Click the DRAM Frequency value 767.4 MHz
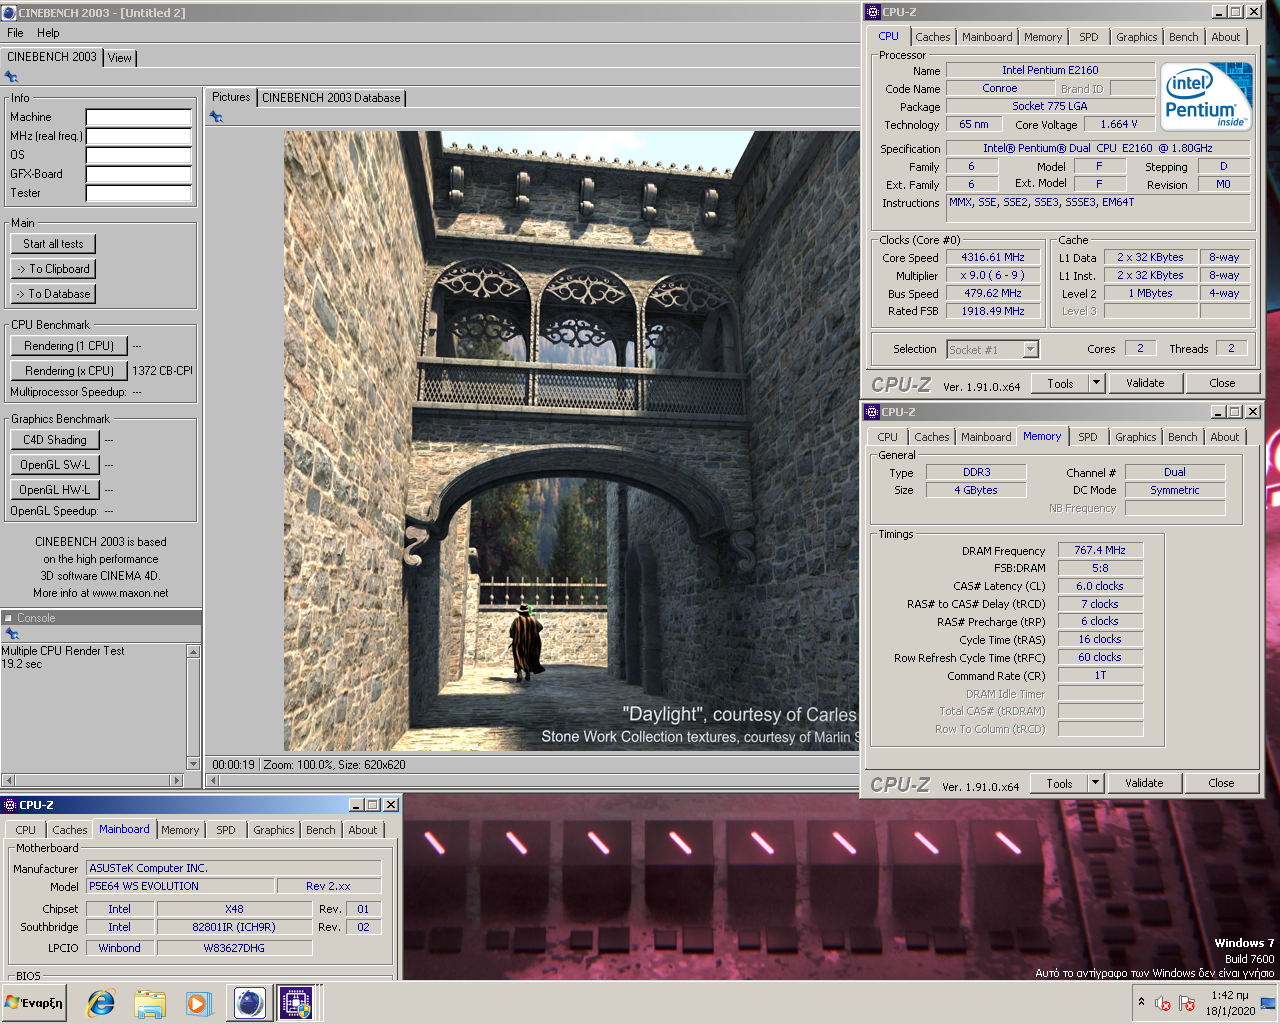 click(1100, 550)
